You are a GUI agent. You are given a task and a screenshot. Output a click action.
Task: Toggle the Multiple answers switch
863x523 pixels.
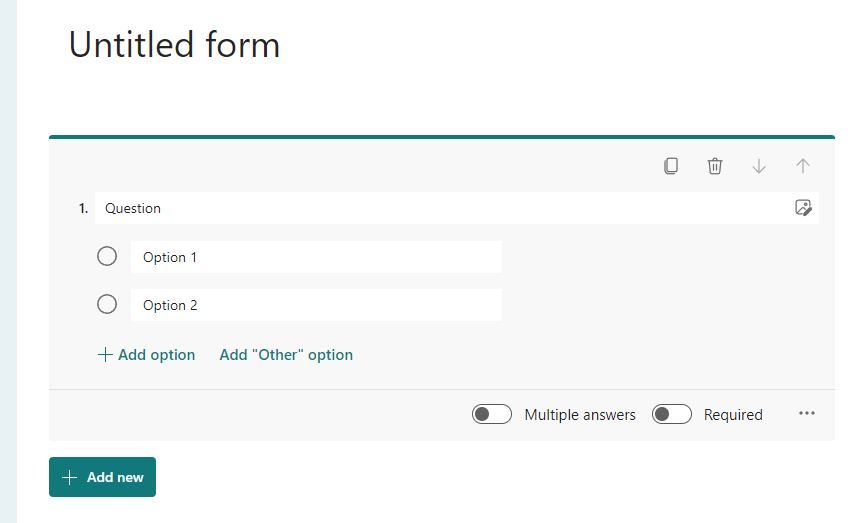(x=492, y=415)
